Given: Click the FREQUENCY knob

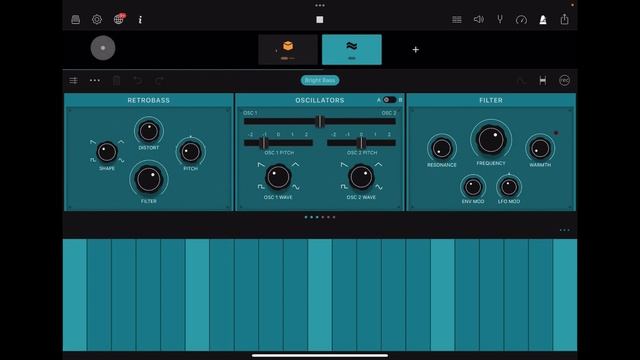Looking at the screenshot, I should (x=491, y=140).
